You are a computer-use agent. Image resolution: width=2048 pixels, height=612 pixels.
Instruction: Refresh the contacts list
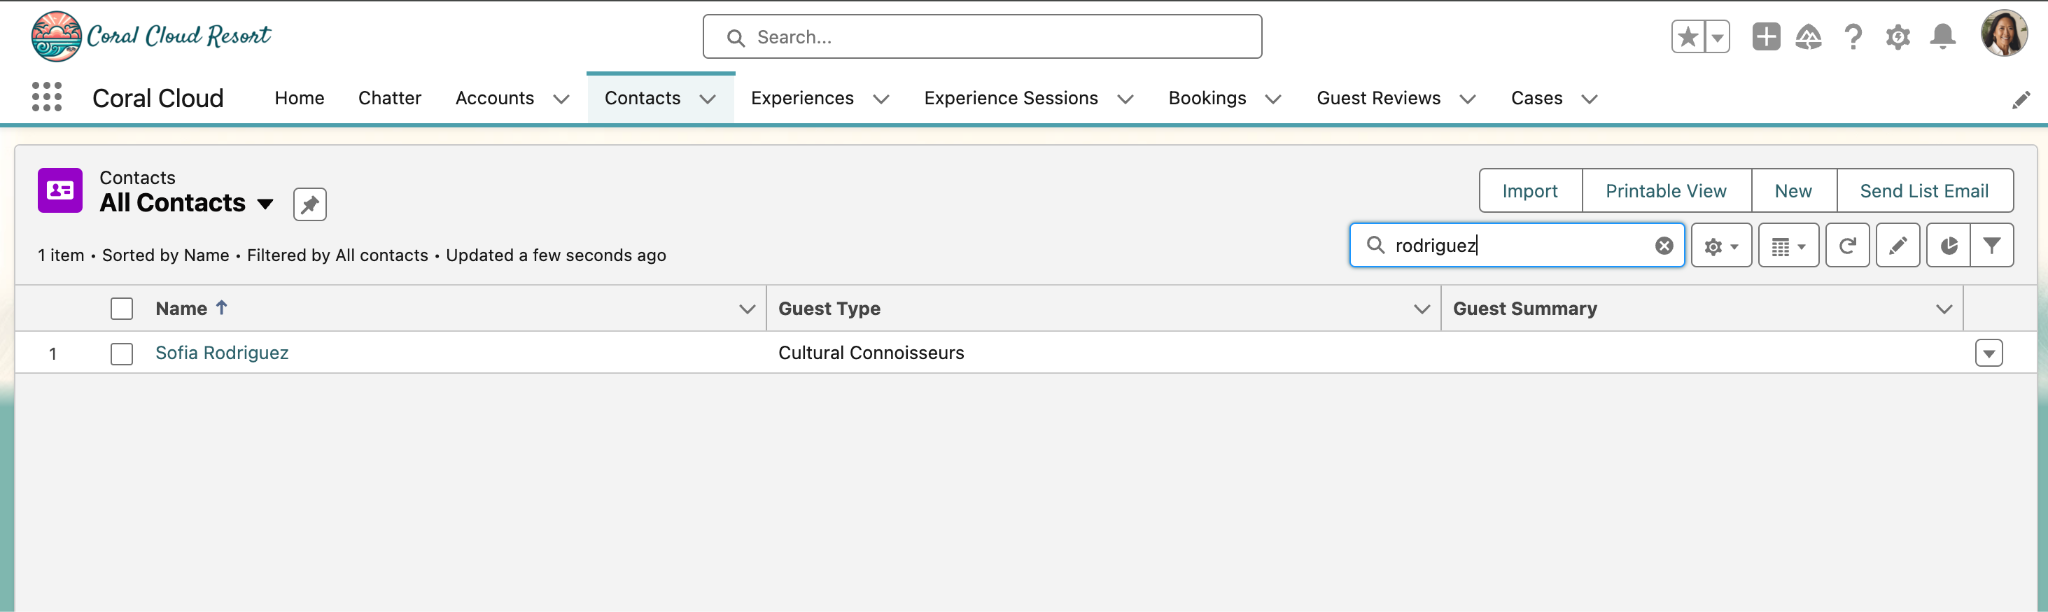pyautogui.click(x=1847, y=246)
